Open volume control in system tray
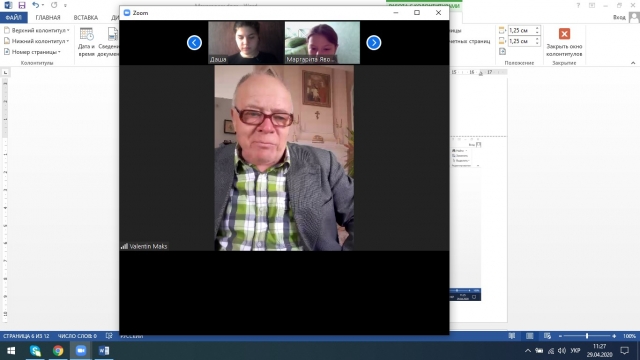Screen dimensions: 640x360 [562, 351]
